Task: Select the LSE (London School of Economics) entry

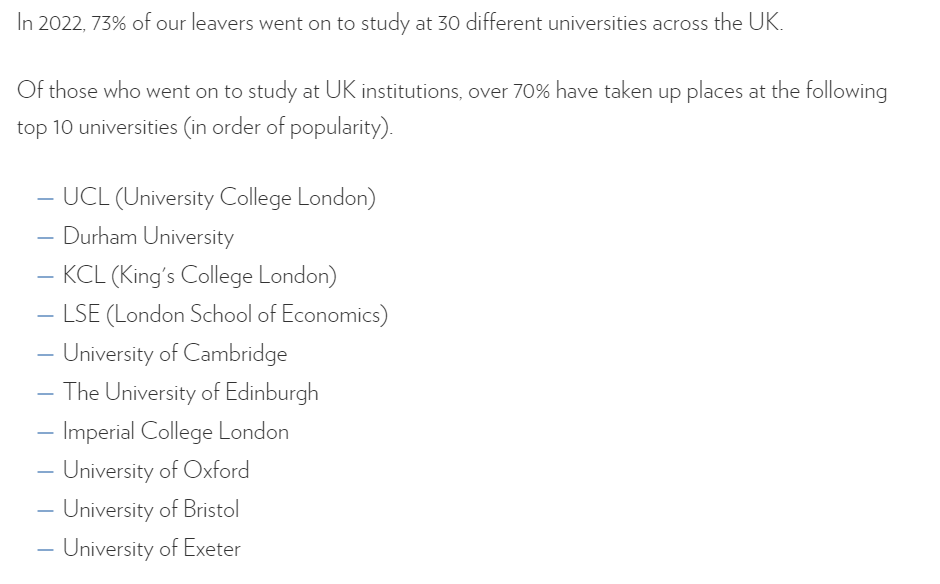Action: 225,315
